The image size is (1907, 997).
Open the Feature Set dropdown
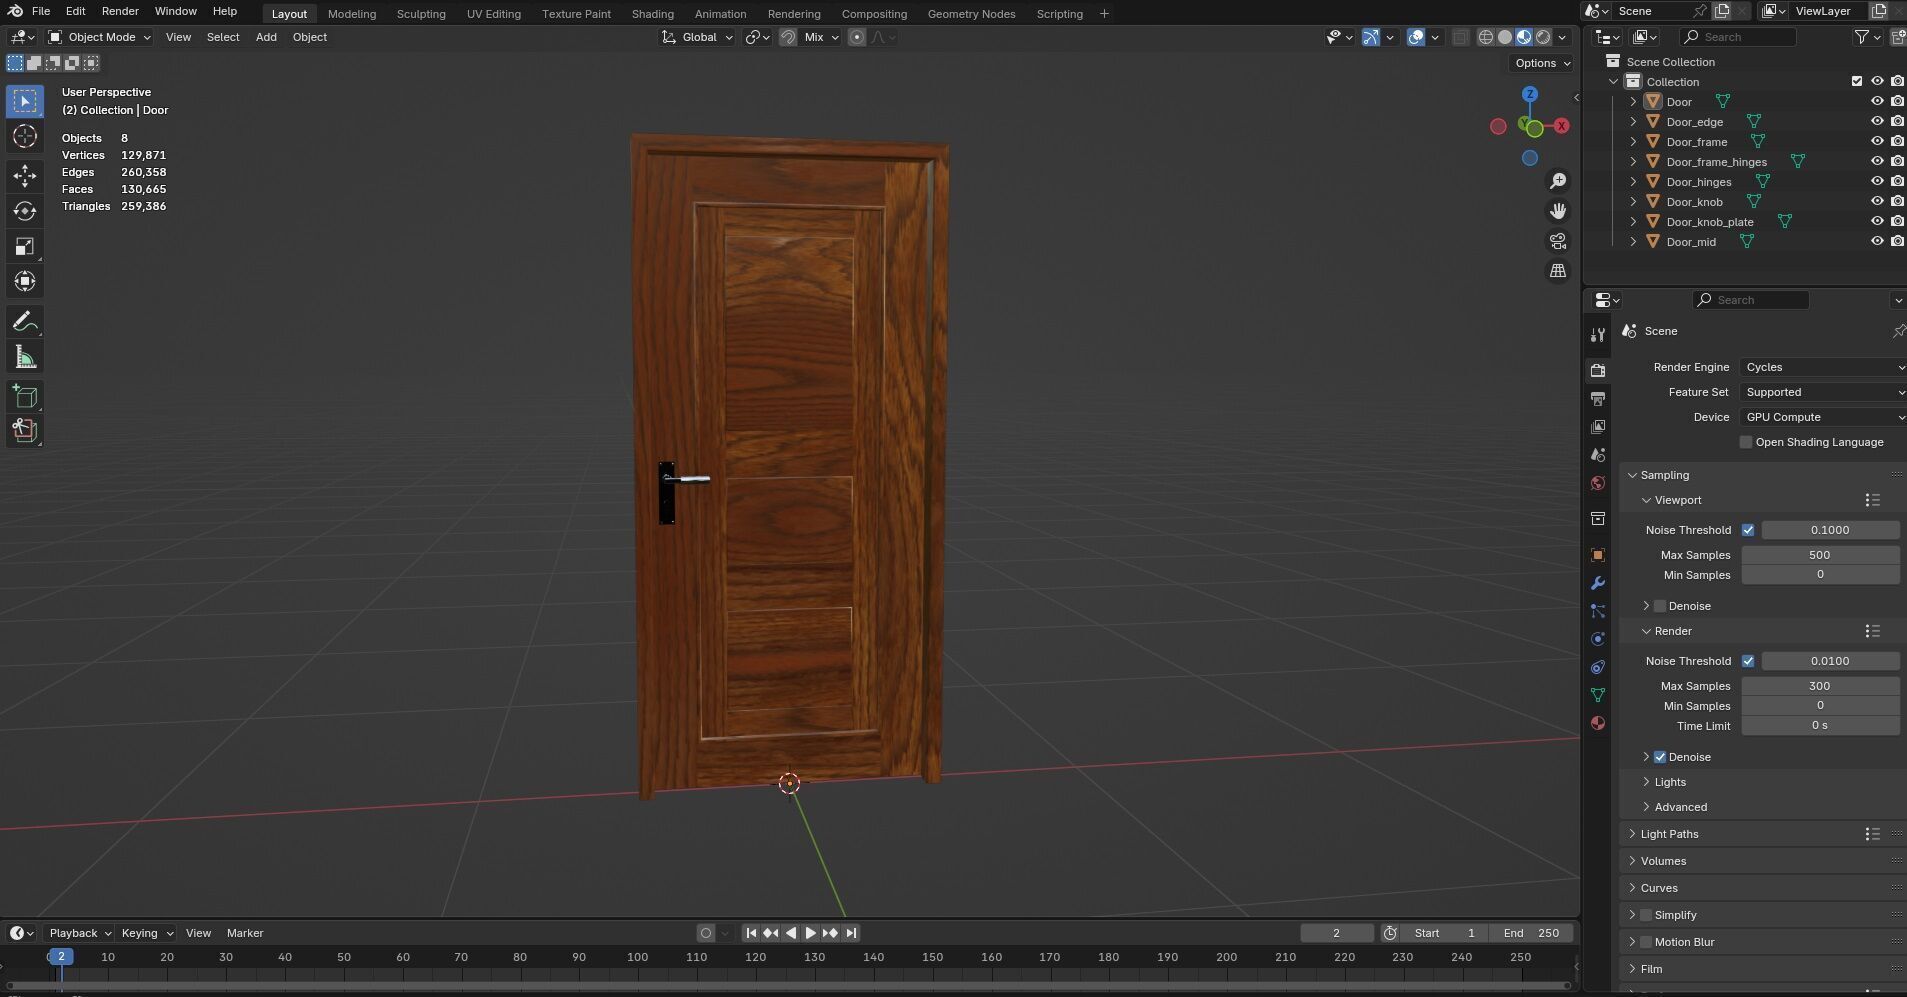[x=1822, y=392]
